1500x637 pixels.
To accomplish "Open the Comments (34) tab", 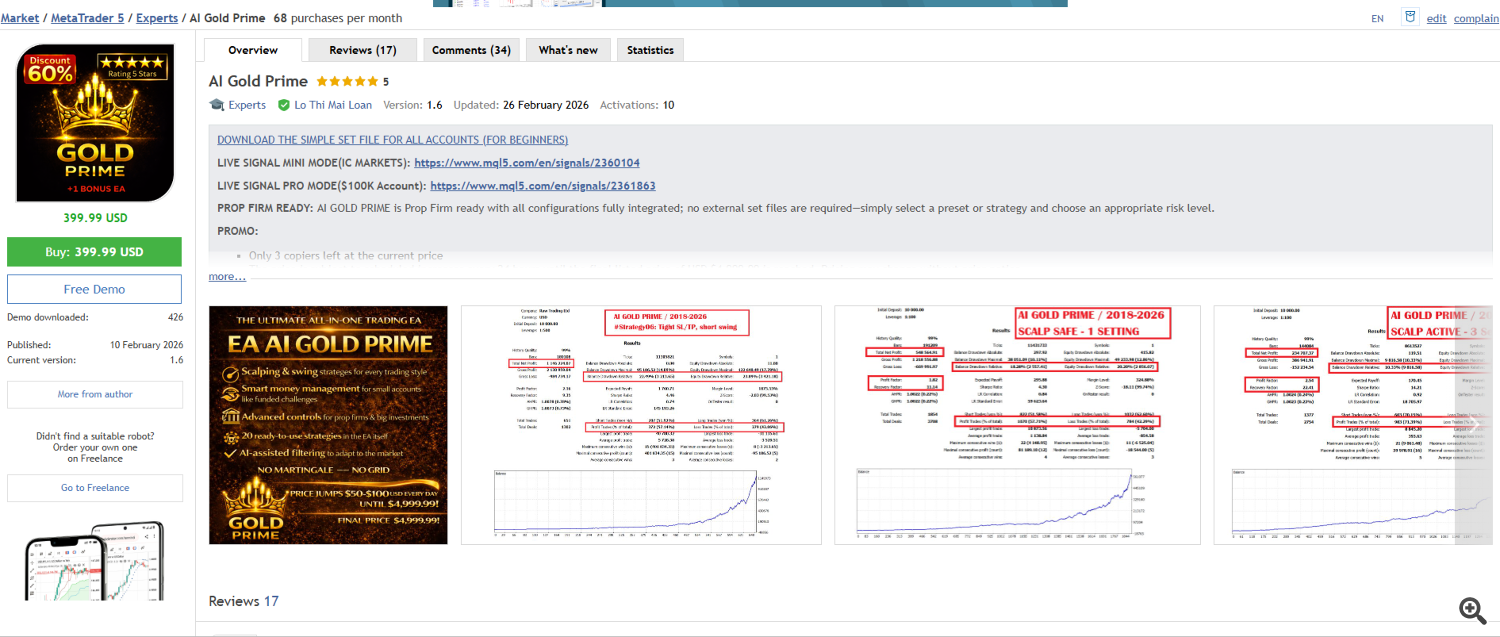I will coord(471,50).
